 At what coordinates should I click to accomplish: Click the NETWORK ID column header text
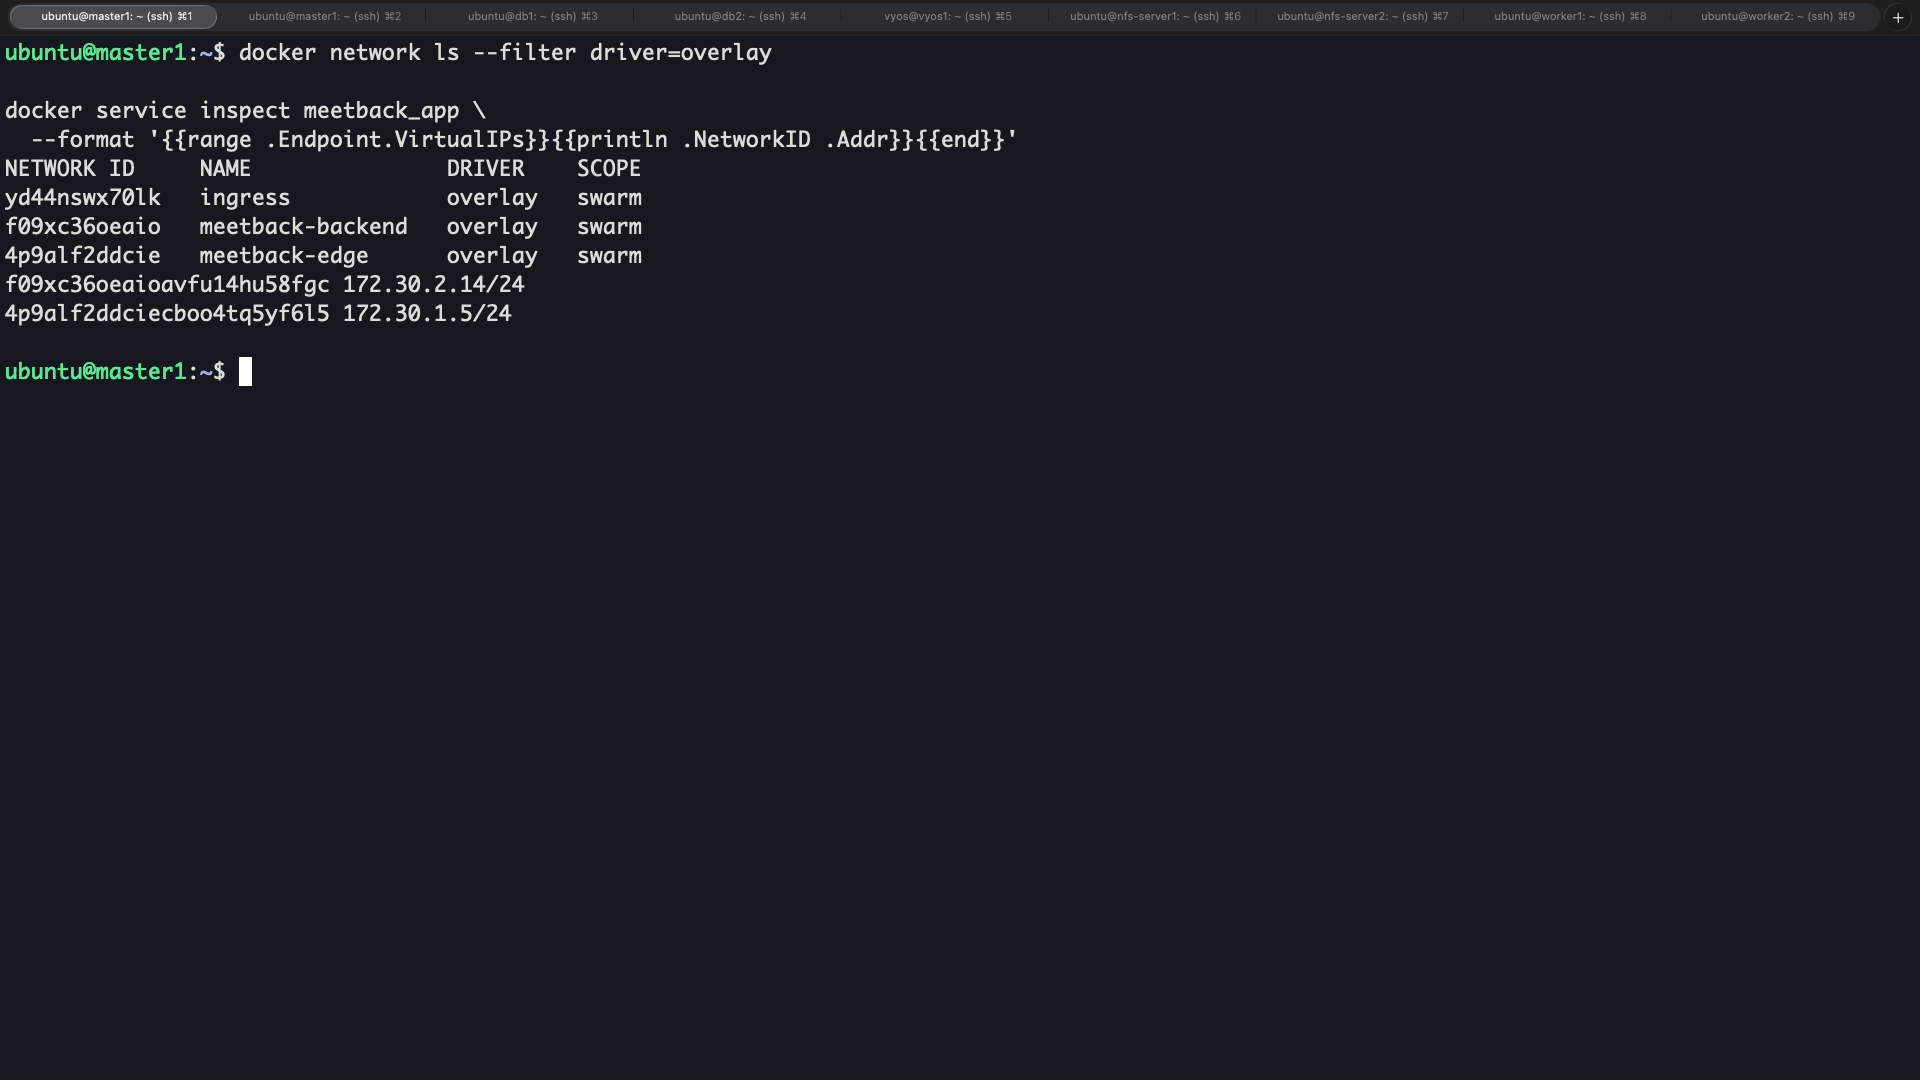click(x=69, y=169)
